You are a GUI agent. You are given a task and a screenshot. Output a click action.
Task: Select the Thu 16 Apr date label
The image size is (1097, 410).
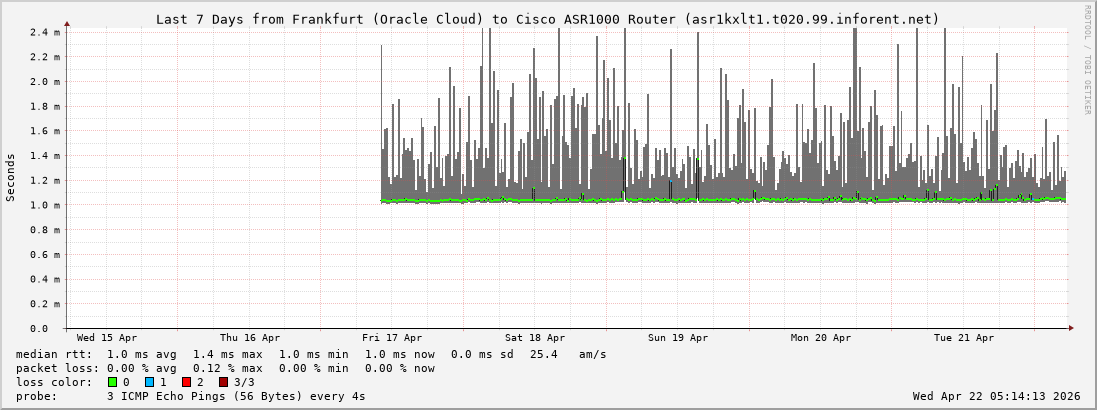(x=250, y=338)
